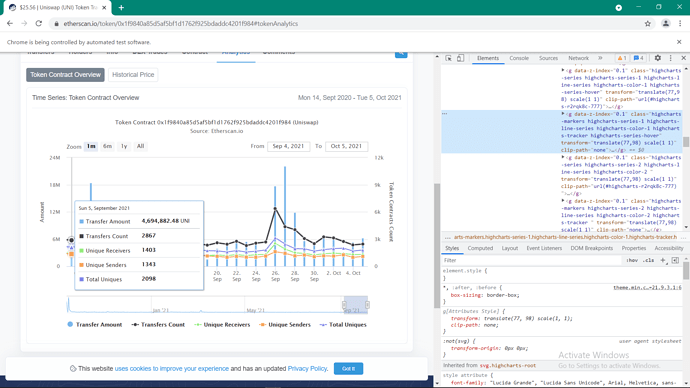
Task: Bookmark this page with the star icon
Action: (647, 24)
